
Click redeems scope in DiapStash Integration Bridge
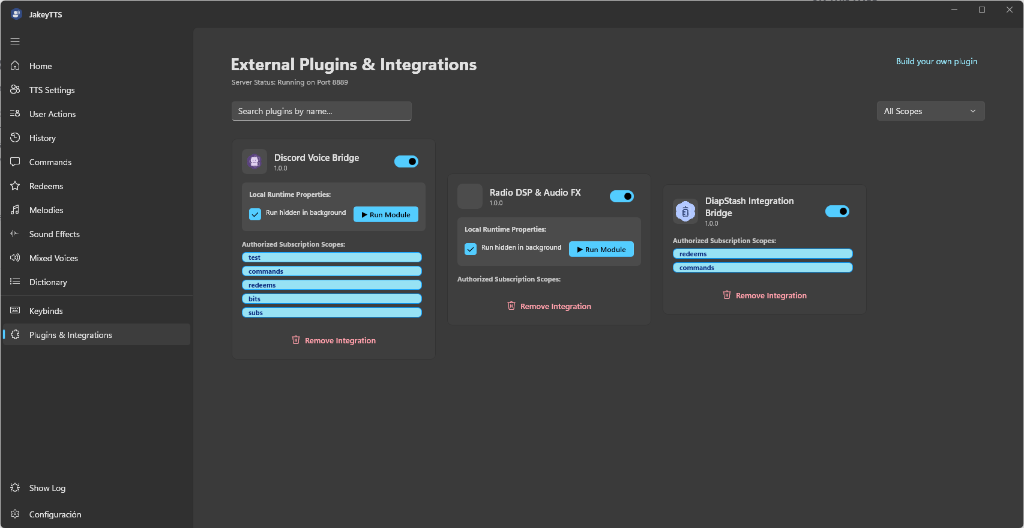pos(763,254)
